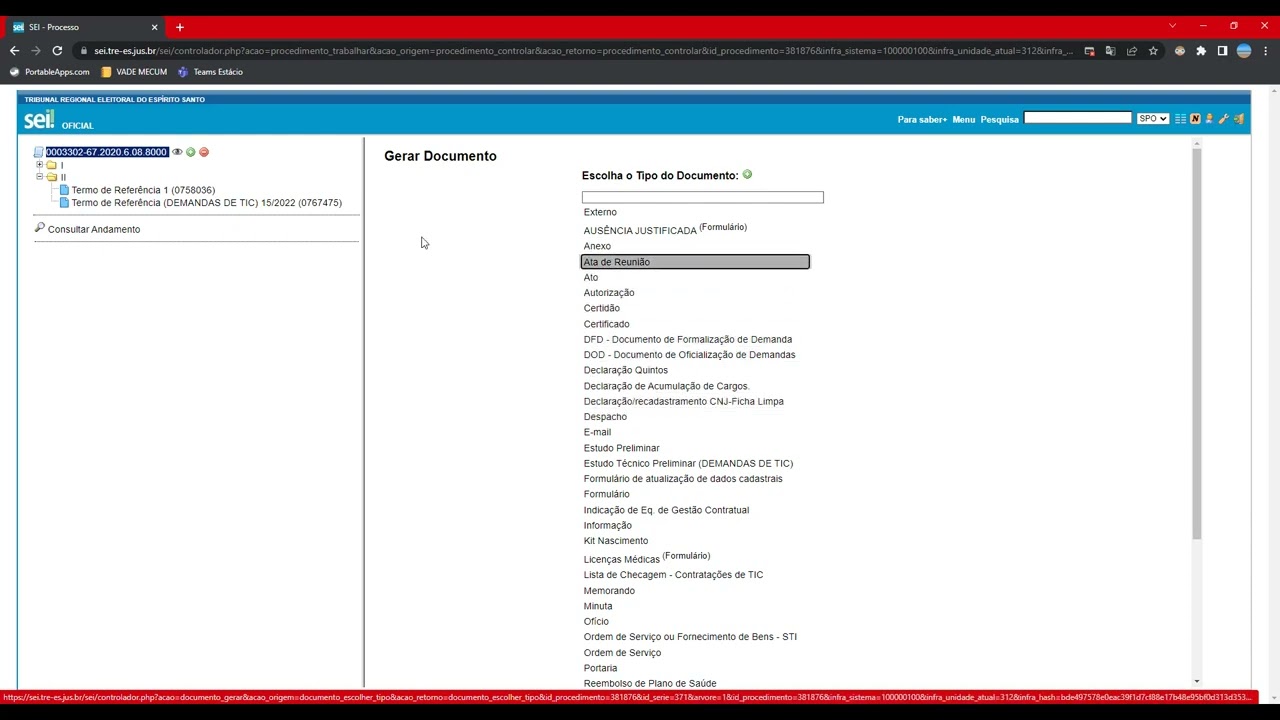Click the SEI logo in the header
Image resolution: width=1280 pixels, height=720 pixels.
pyautogui.click(x=40, y=120)
